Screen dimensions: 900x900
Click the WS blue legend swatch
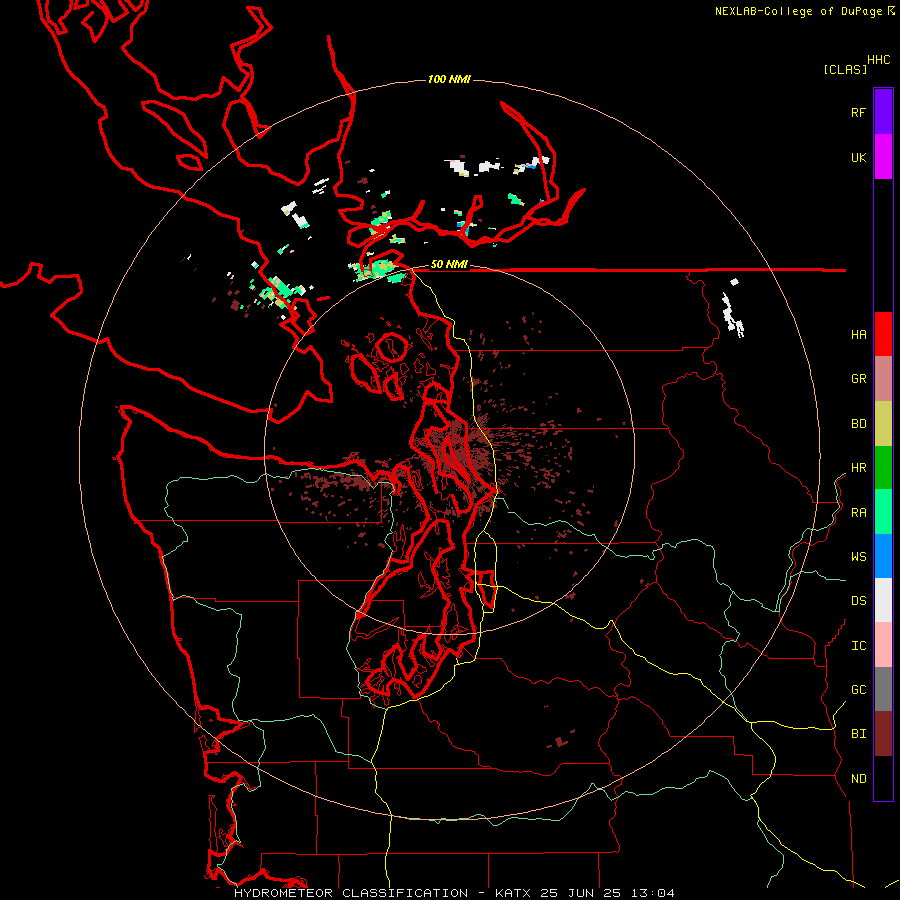[x=883, y=556]
